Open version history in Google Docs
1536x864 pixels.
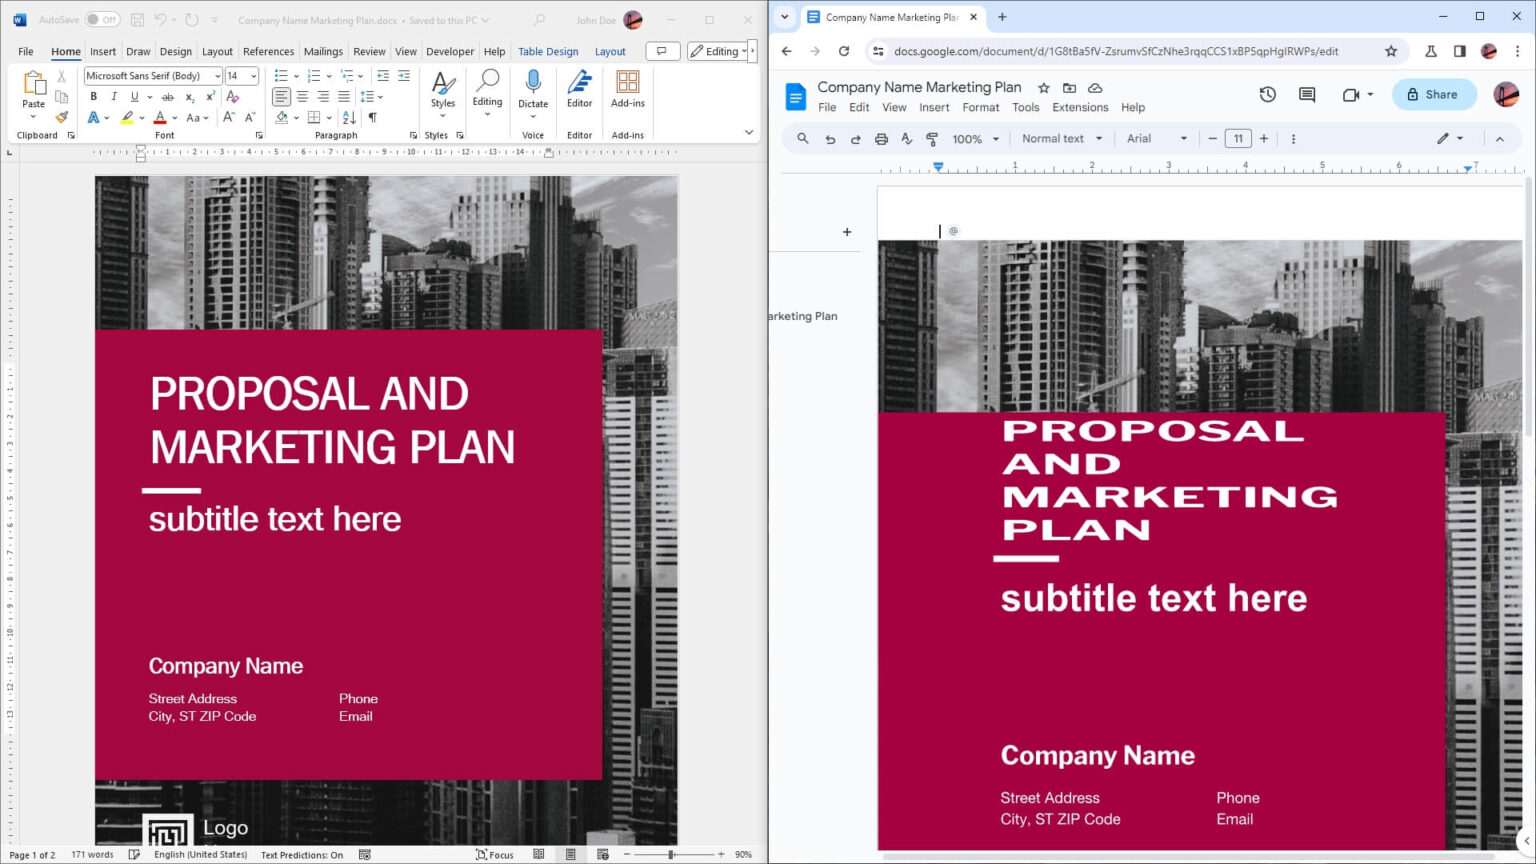(x=1267, y=94)
